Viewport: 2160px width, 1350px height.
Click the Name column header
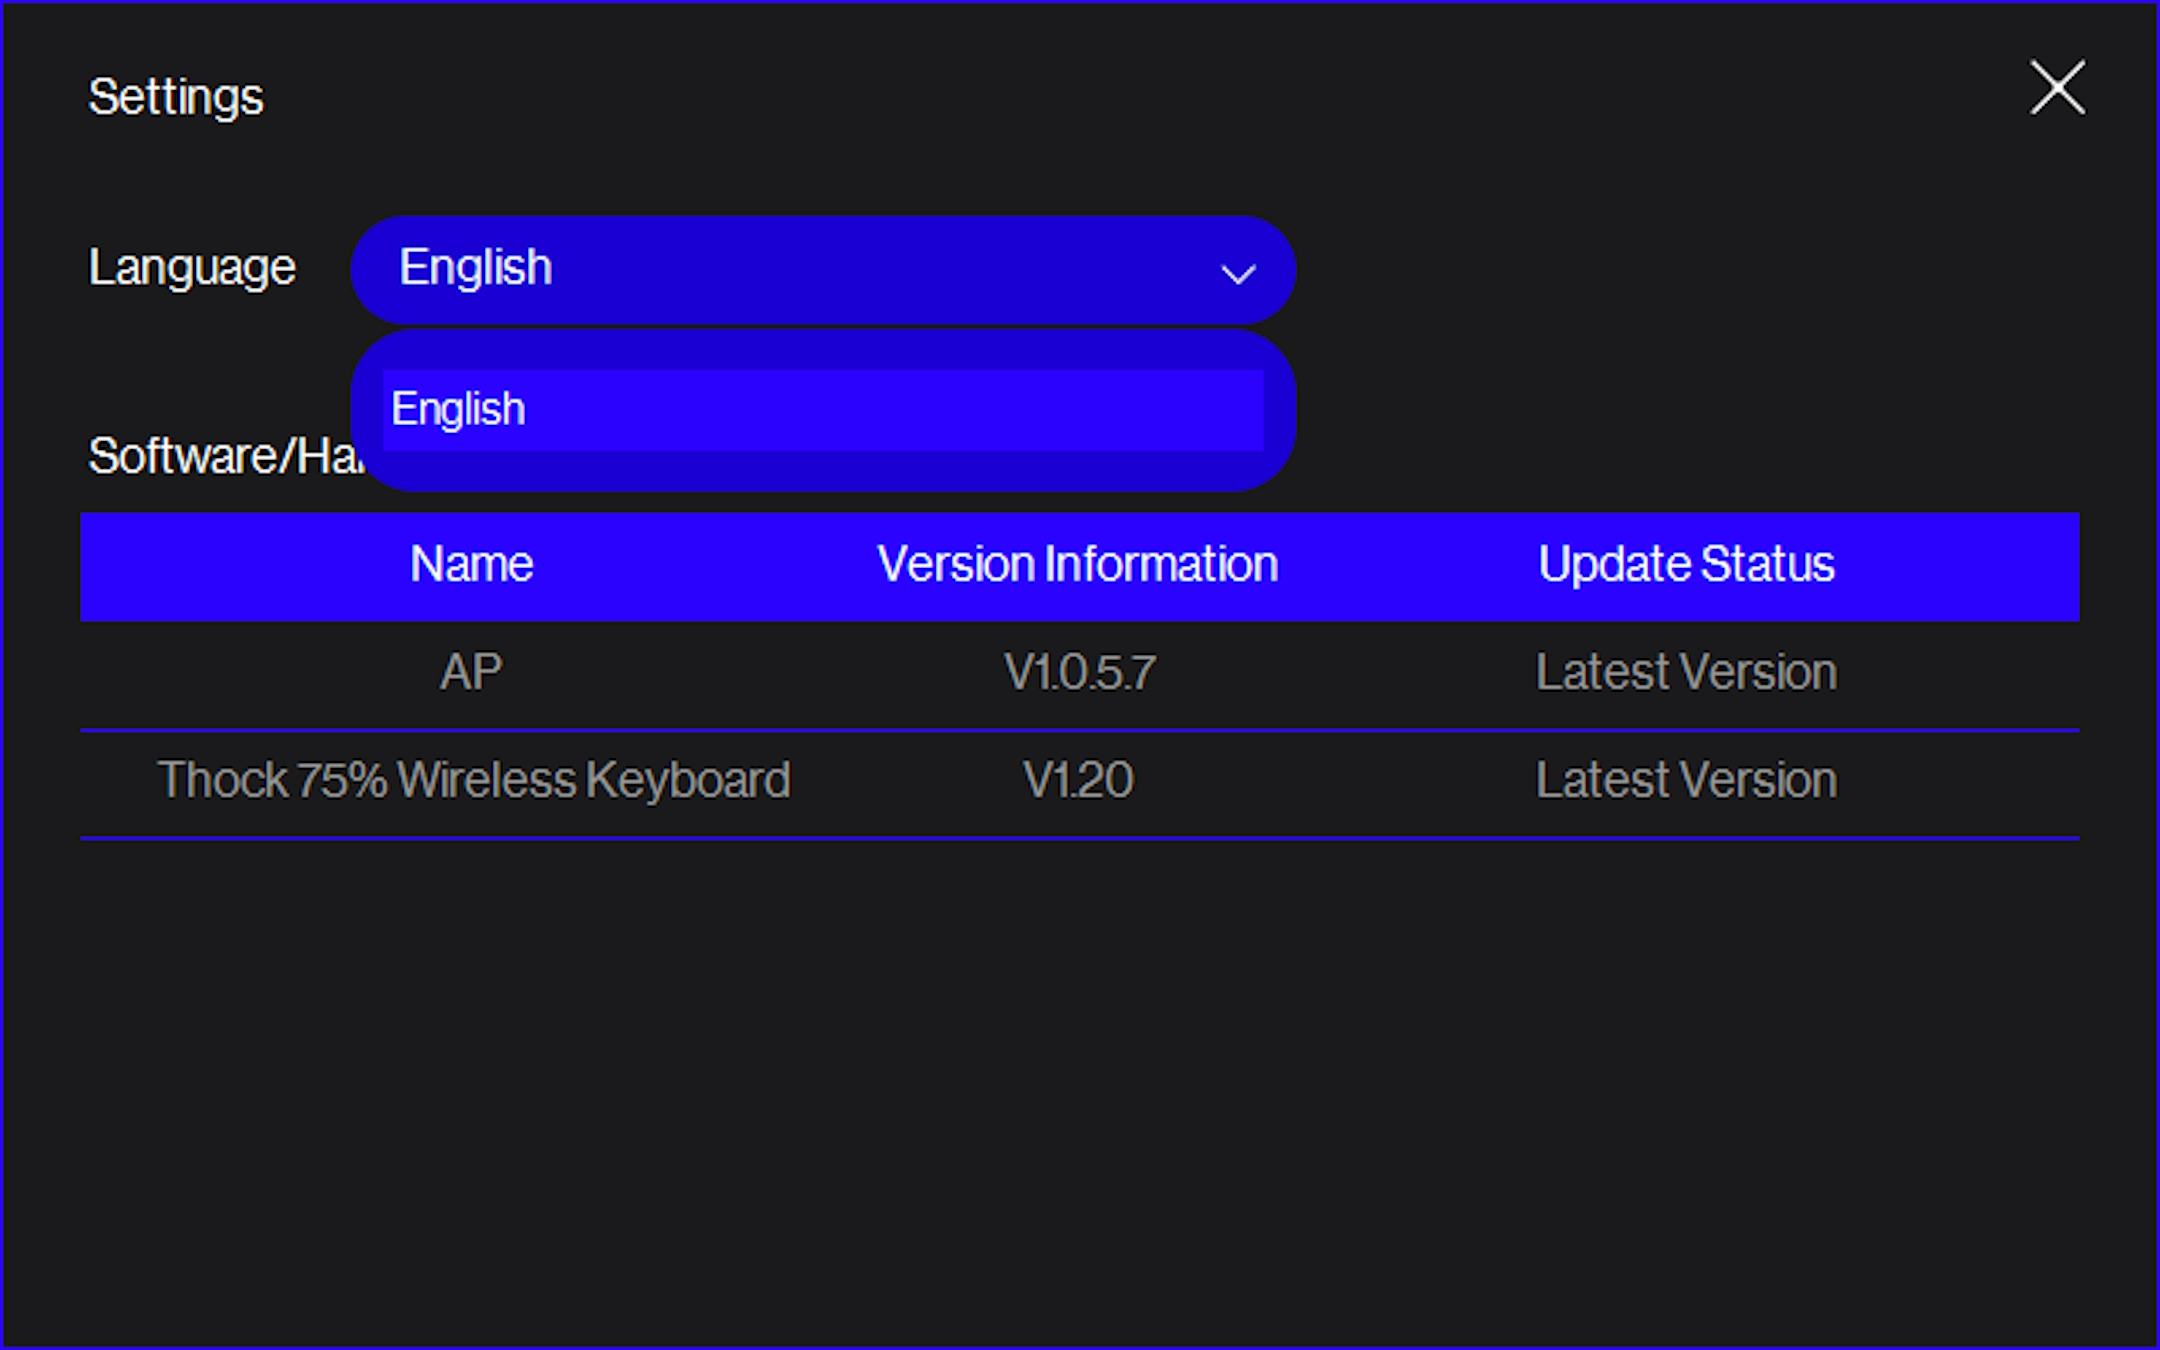(x=471, y=565)
